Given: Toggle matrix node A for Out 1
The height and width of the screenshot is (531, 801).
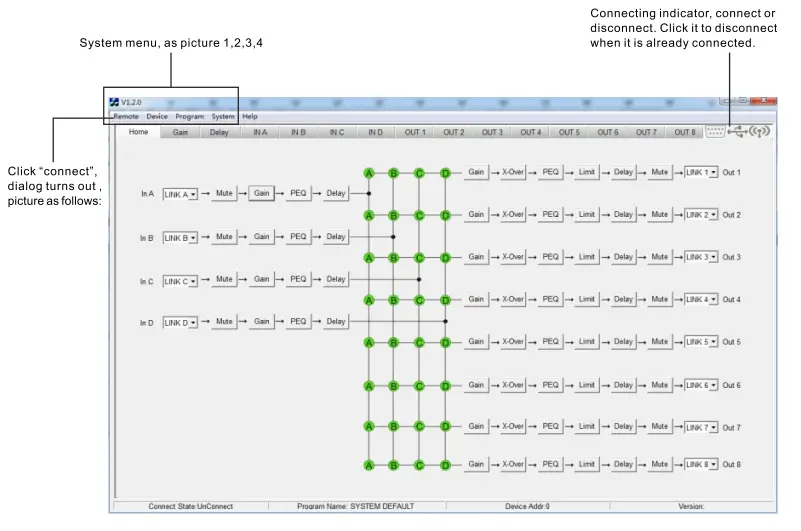Looking at the screenshot, I should pyautogui.click(x=369, y=173).
